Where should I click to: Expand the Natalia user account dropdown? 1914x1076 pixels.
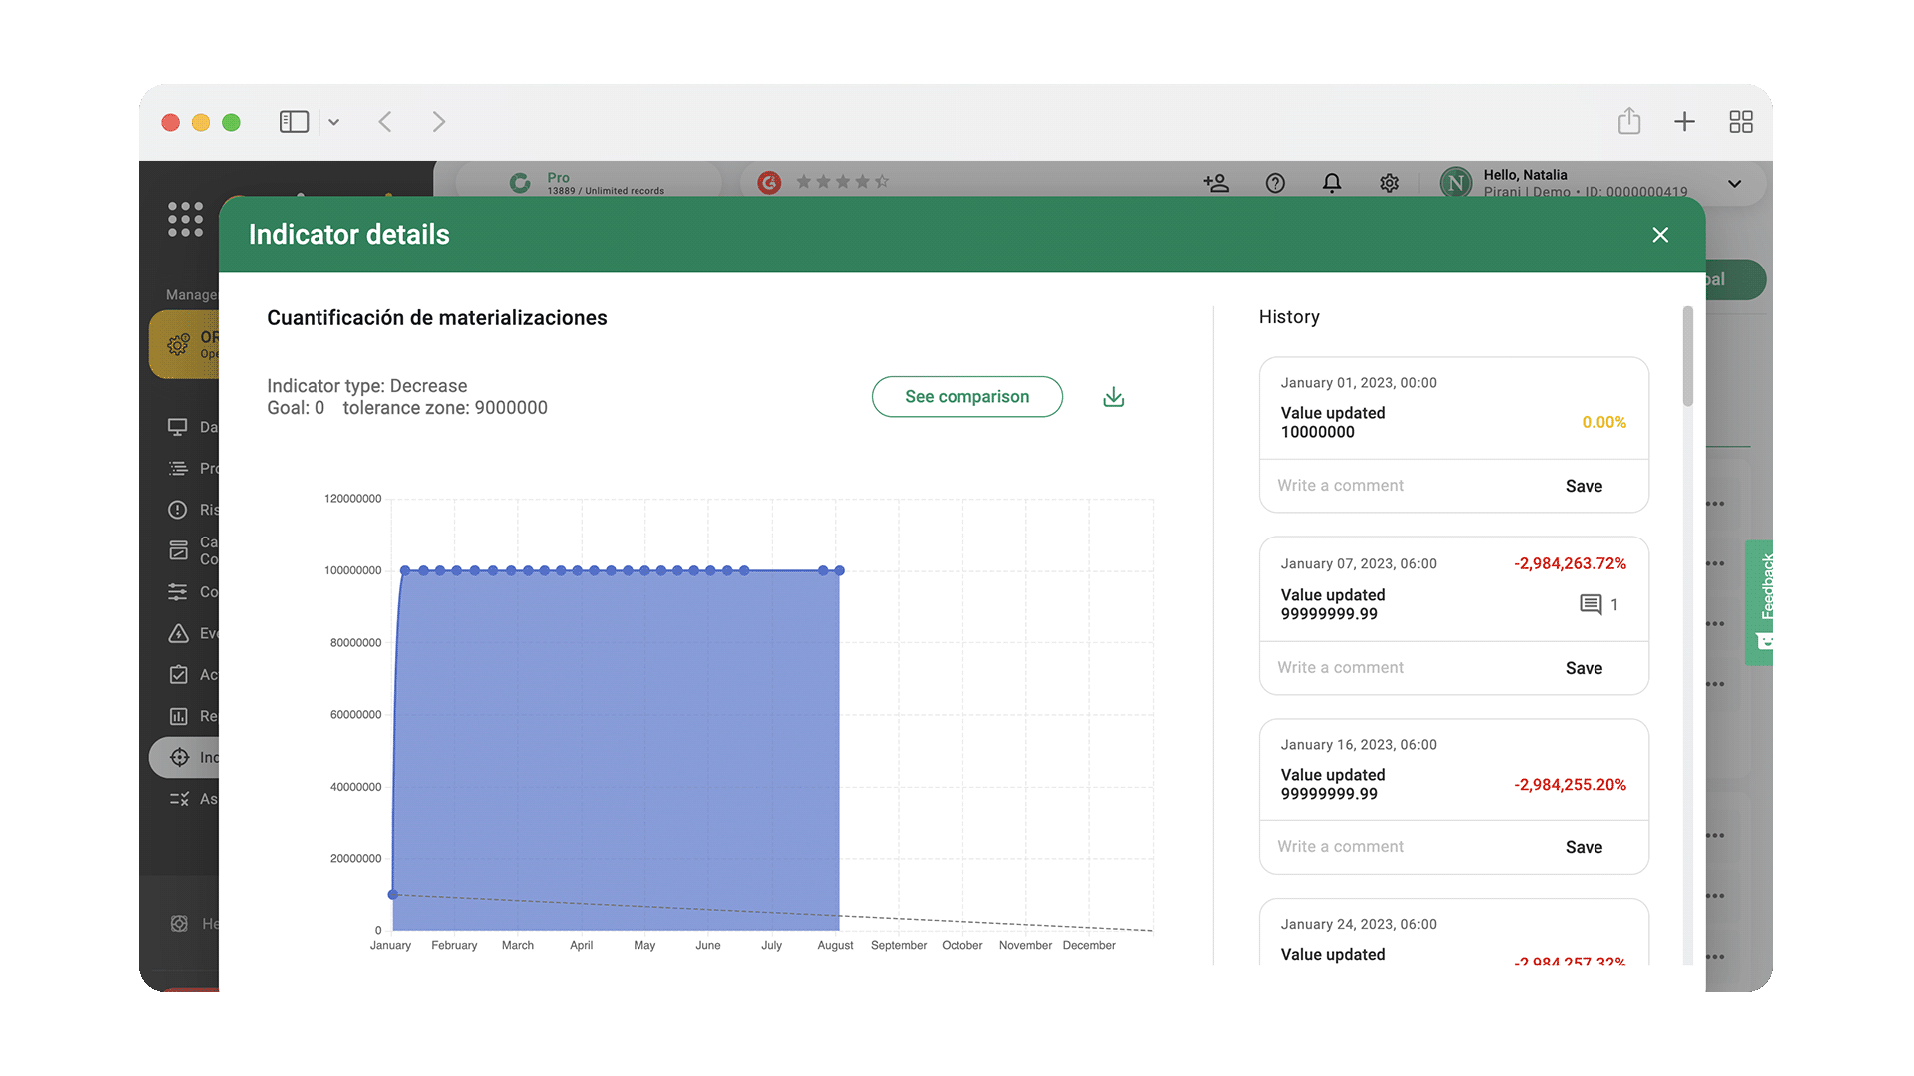click(x=1734, y=184)
